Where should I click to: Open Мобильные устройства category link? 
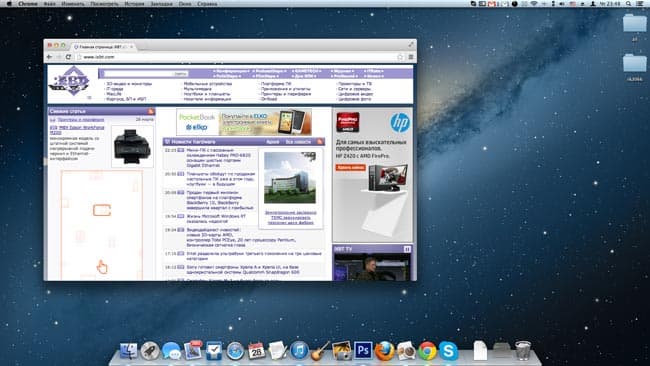(208, 84)
